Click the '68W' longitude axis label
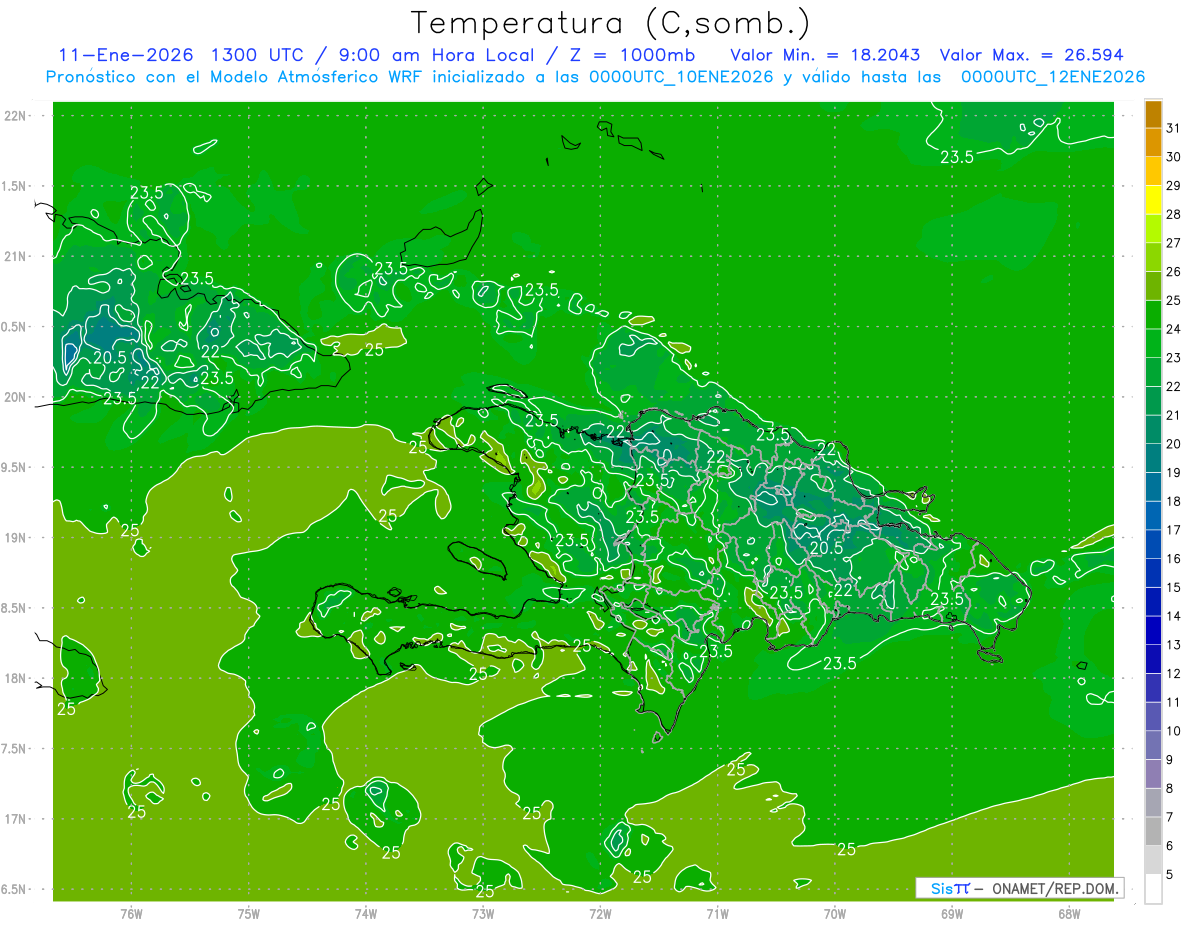The width and height of the screenshot is (1200, 927). coord(1069,913)
